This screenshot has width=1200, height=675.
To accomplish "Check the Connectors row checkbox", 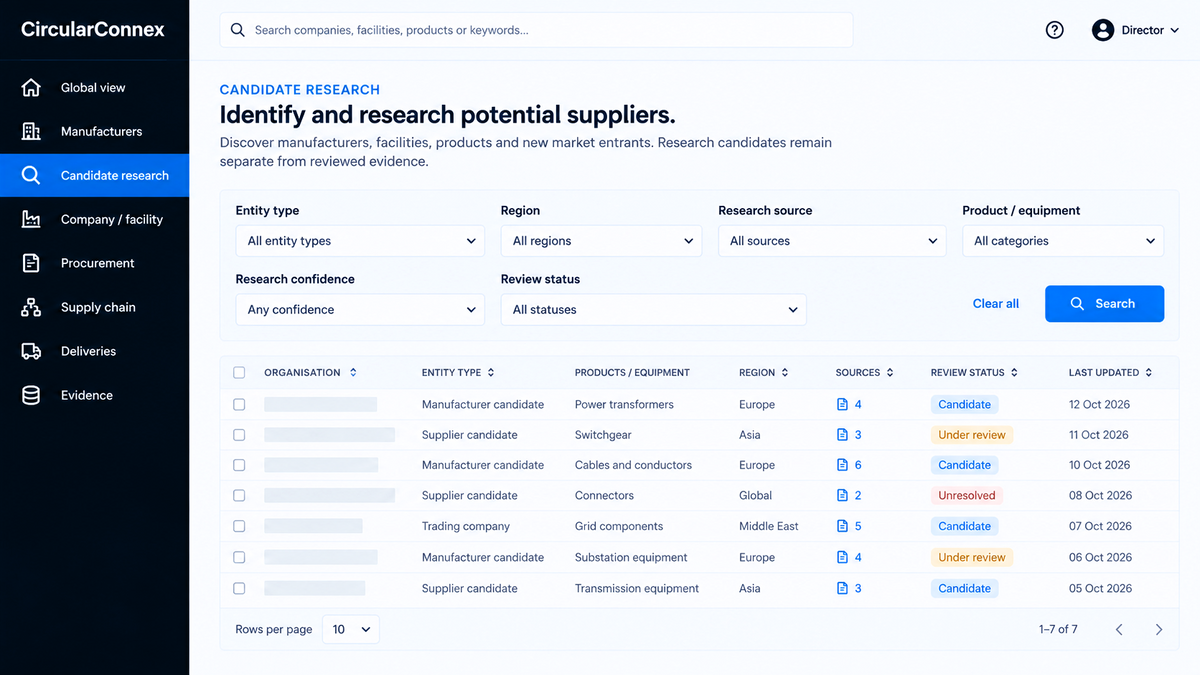I will pos(239,496).
